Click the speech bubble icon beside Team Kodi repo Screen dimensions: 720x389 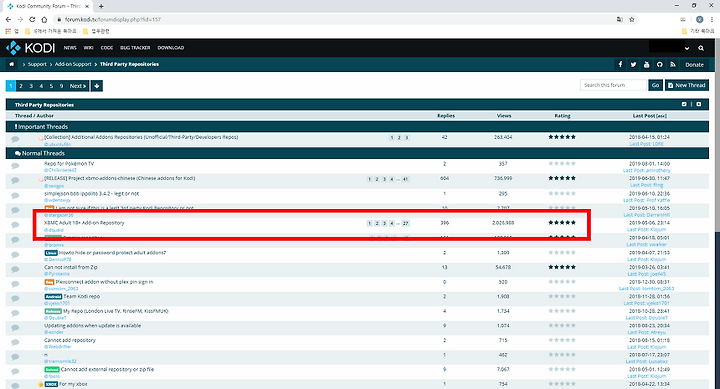coord(15,299)
